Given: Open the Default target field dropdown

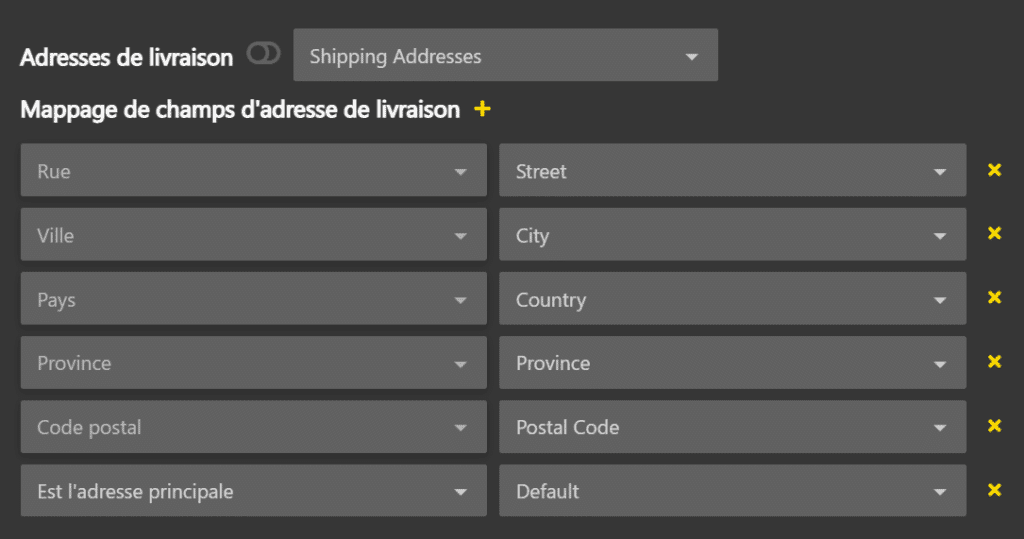Looking at the screenshot, I should click(x=732, y=491).
